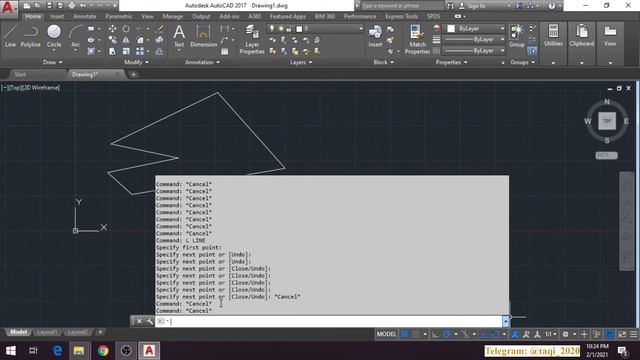Toggle the MODEL space button
The image size is (640, 360).
pos(386,334)
